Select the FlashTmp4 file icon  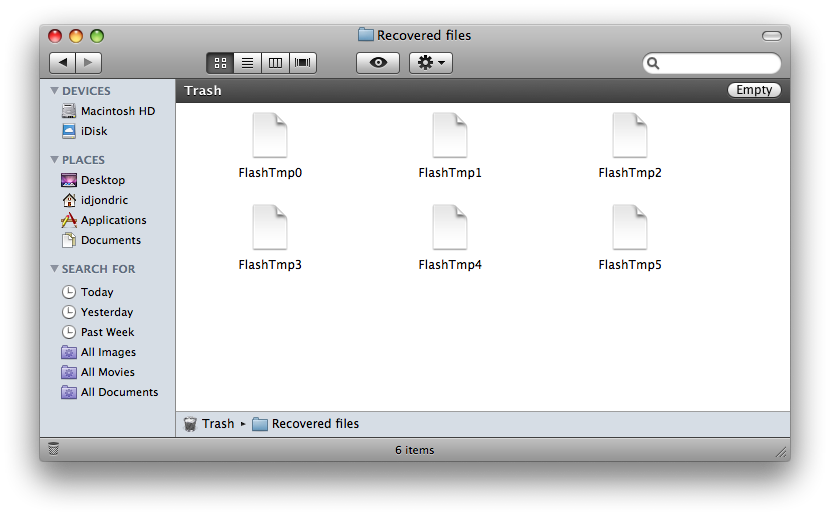click(450, 227)
